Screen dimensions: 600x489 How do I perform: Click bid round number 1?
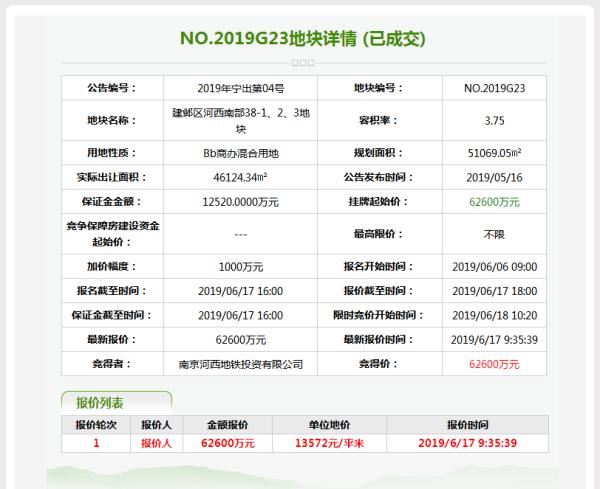pos(96,443)
